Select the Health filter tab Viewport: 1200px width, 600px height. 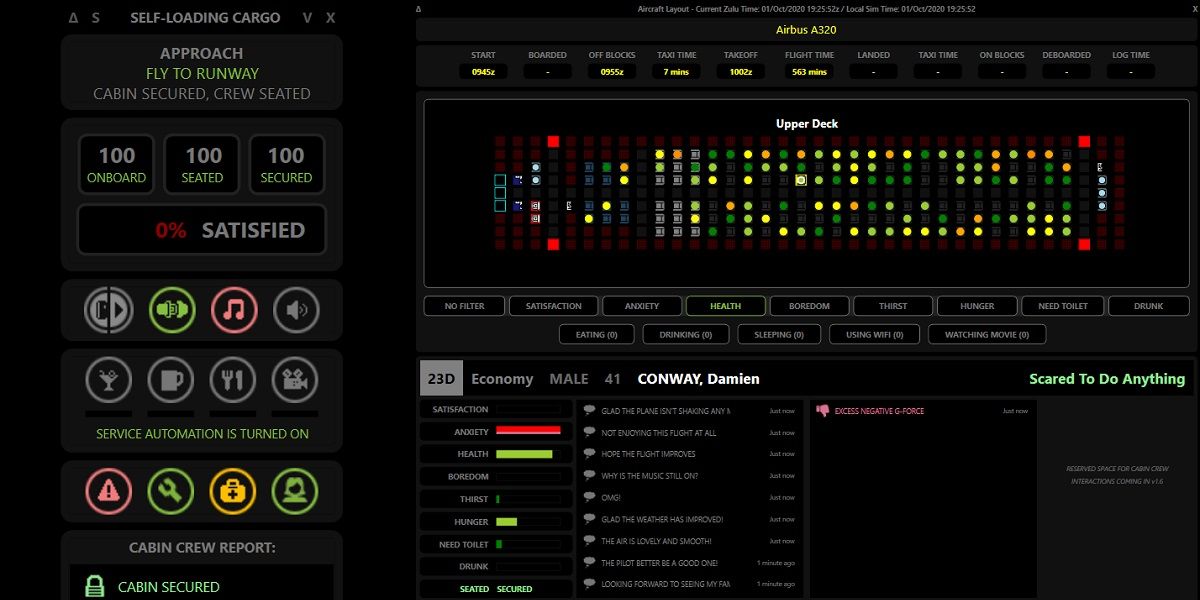point(725,306)
